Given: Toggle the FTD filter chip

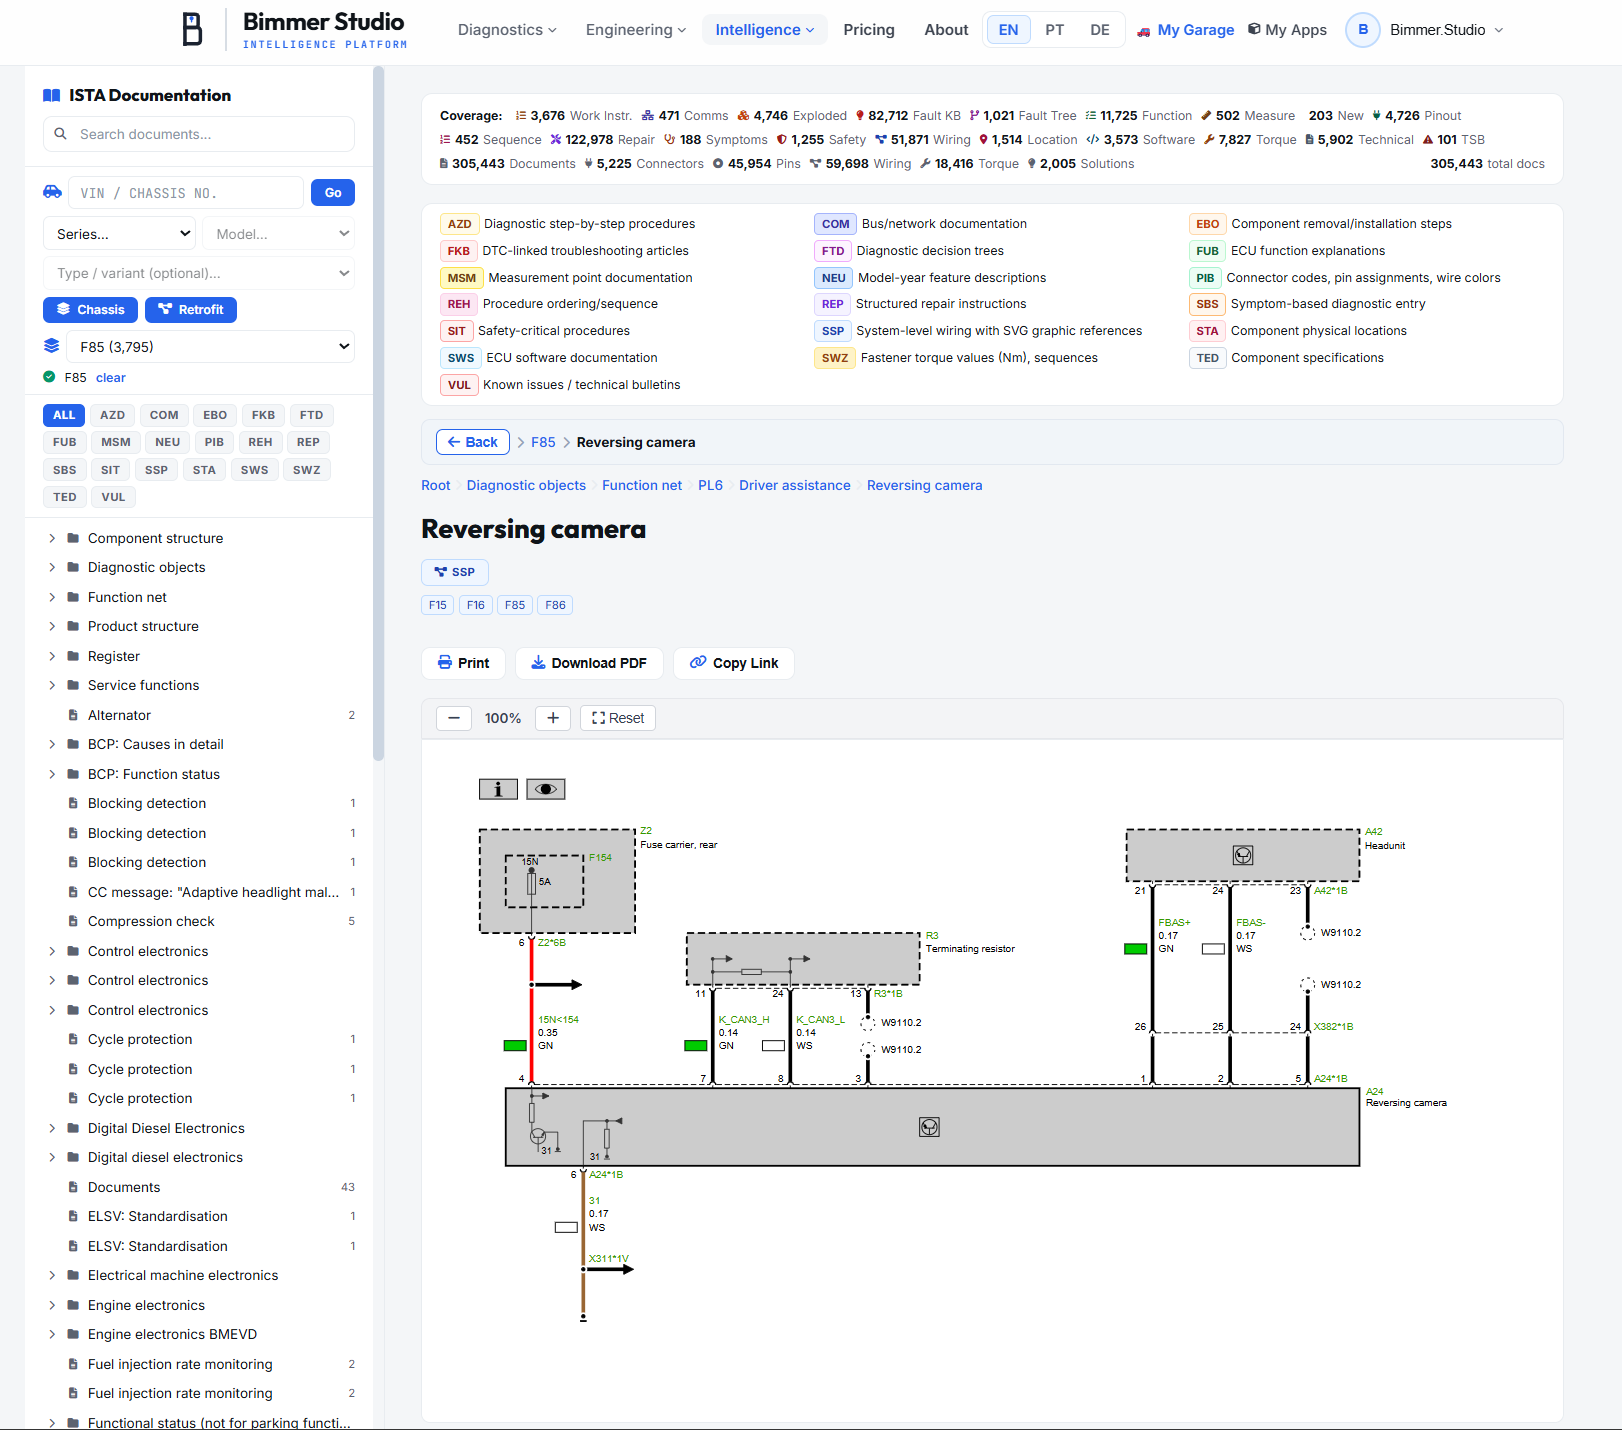Looking at the screenshot, I should tap(312, 415).
